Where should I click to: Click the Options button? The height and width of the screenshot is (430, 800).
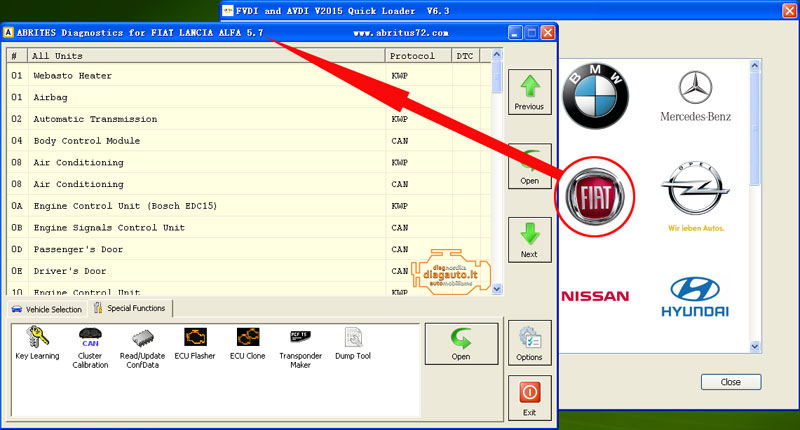tap(529, 343)
